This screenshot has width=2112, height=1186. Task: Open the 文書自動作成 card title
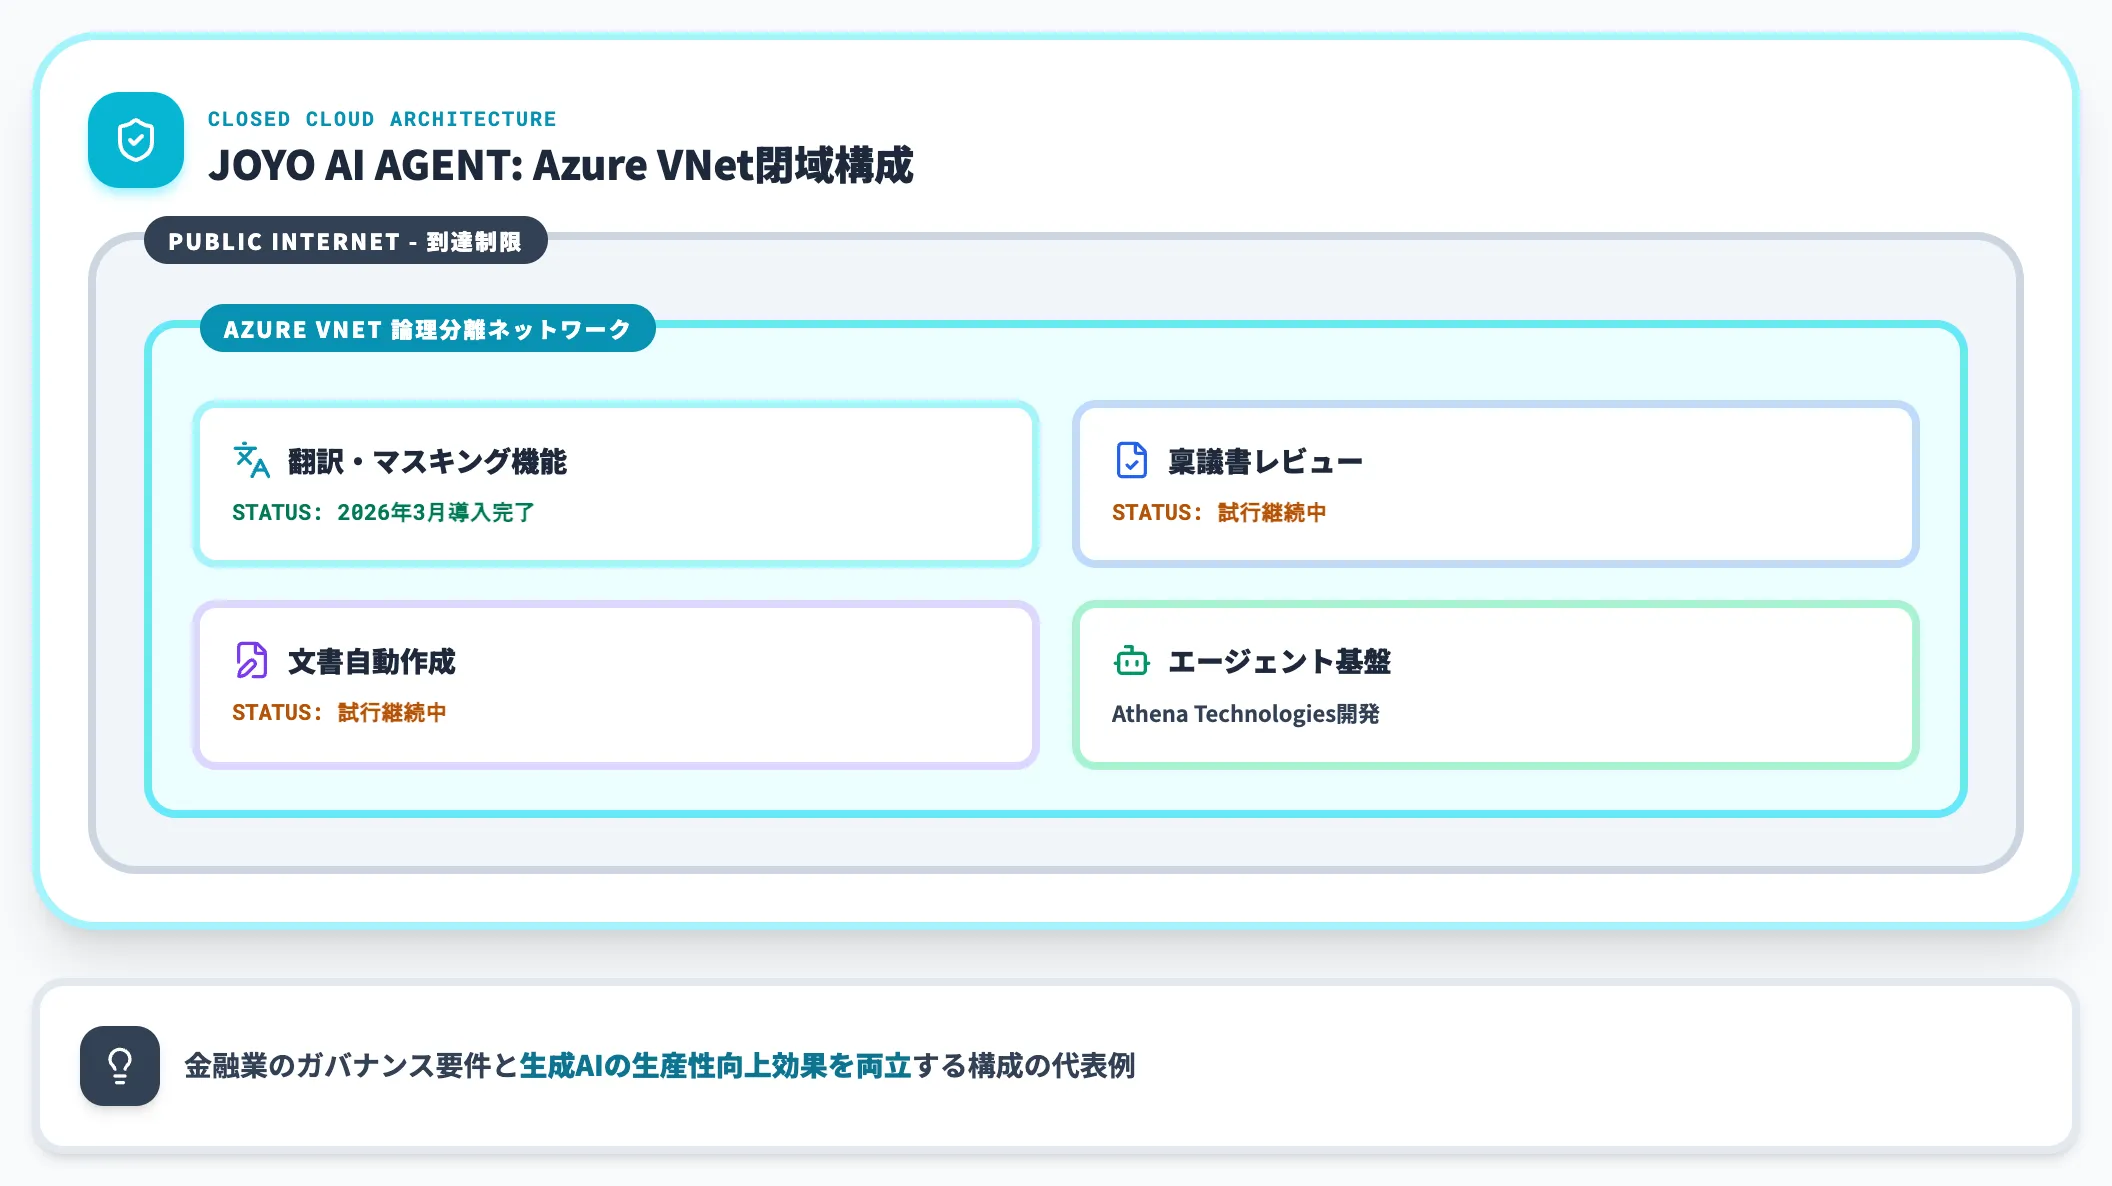point(371,662)
